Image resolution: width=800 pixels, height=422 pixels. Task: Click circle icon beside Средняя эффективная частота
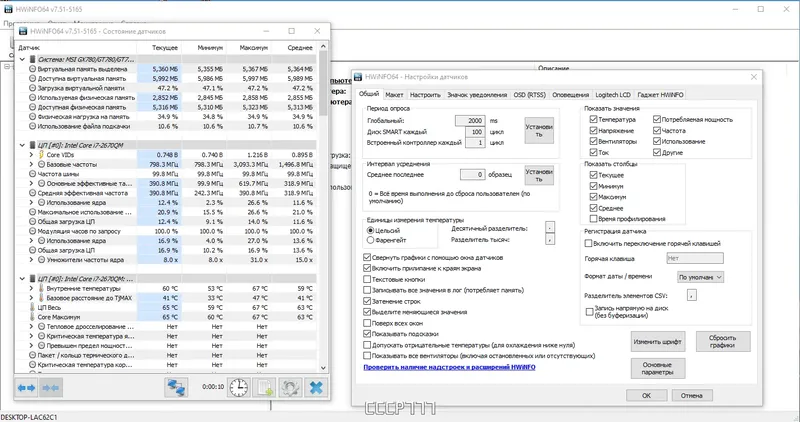[33, 193]
